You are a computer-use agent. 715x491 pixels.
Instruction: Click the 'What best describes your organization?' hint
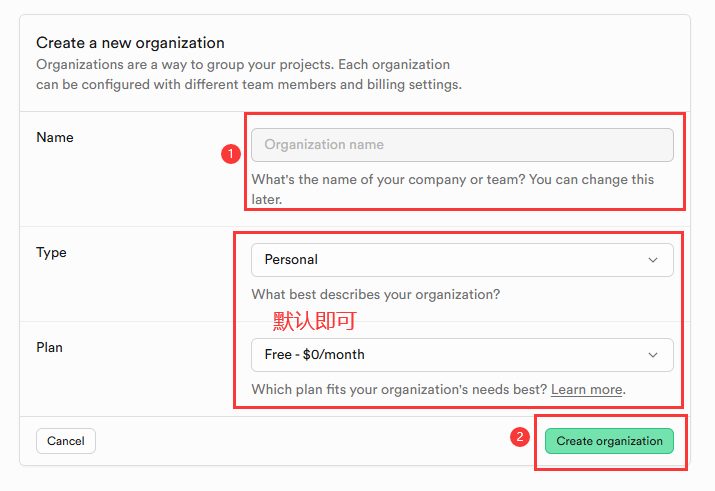[x=376, y=295]
